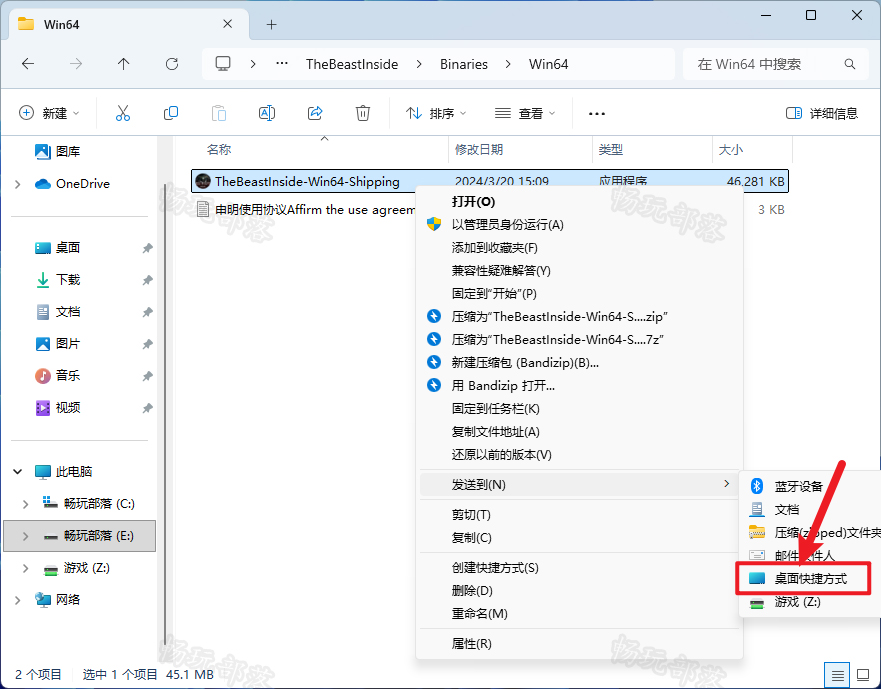This screenshot has height=689, width=881.
Task: Choose 剪切(T) from the context menu
Action: pos(579,515)
